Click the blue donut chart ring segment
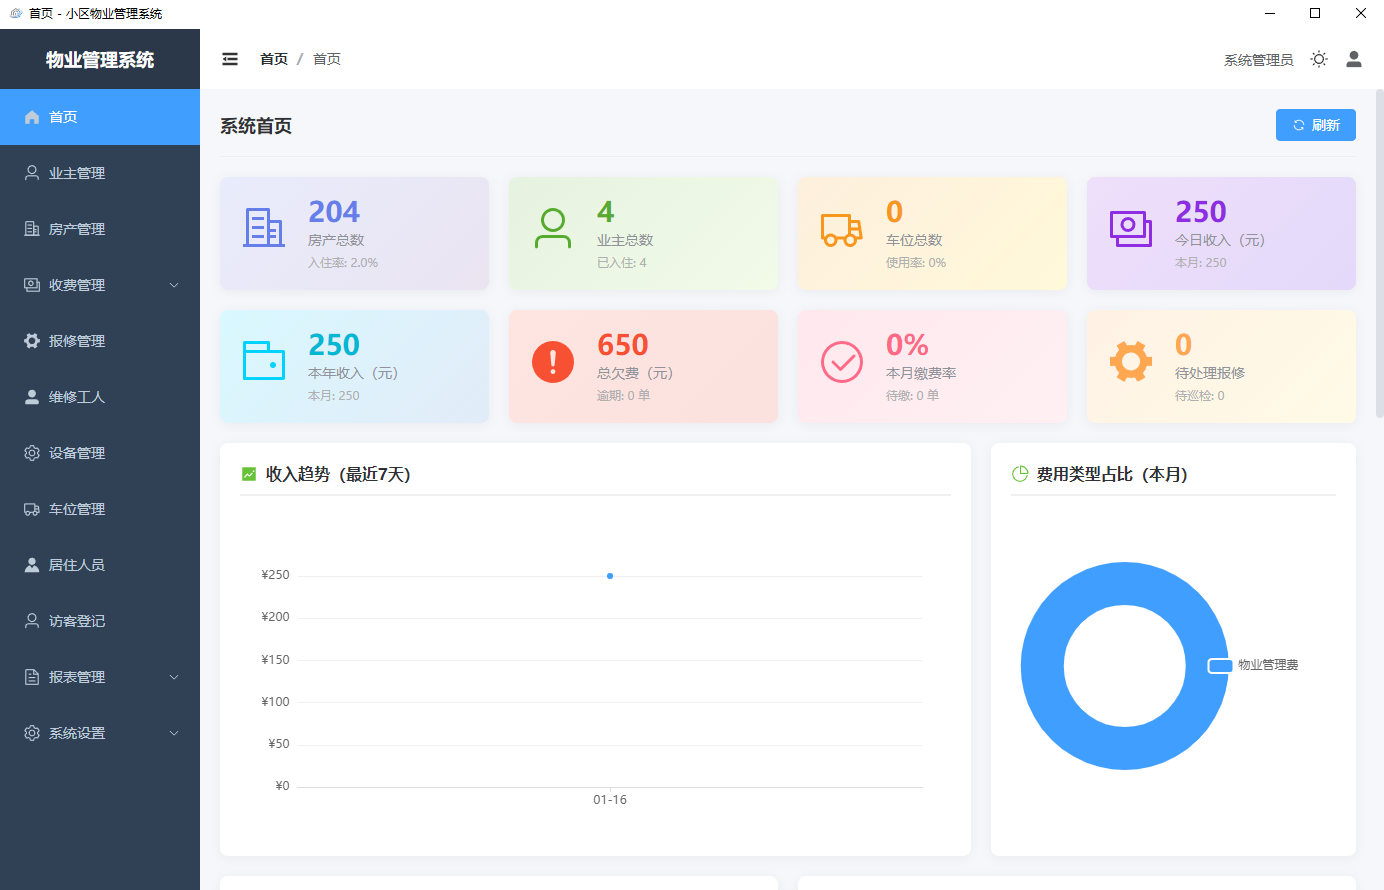Viewport: 1384px width, 890px height. [1042, 666]
